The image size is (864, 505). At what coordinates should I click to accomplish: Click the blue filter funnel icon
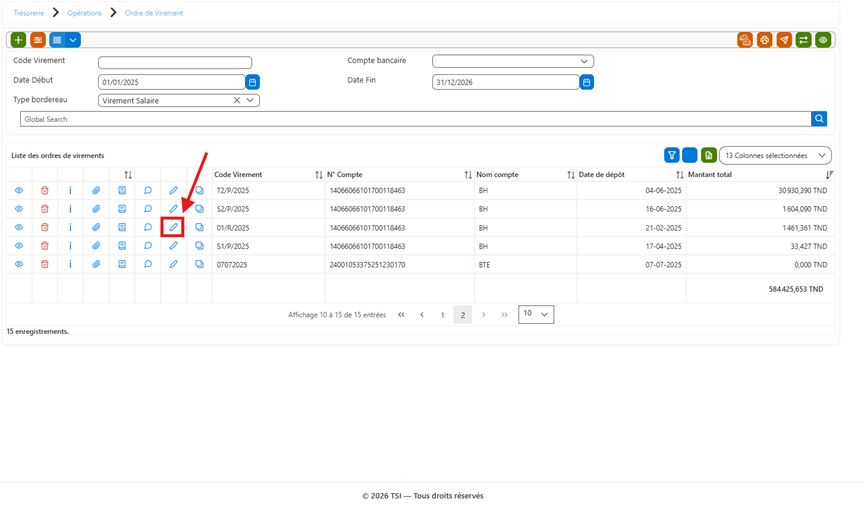point(672,155)
